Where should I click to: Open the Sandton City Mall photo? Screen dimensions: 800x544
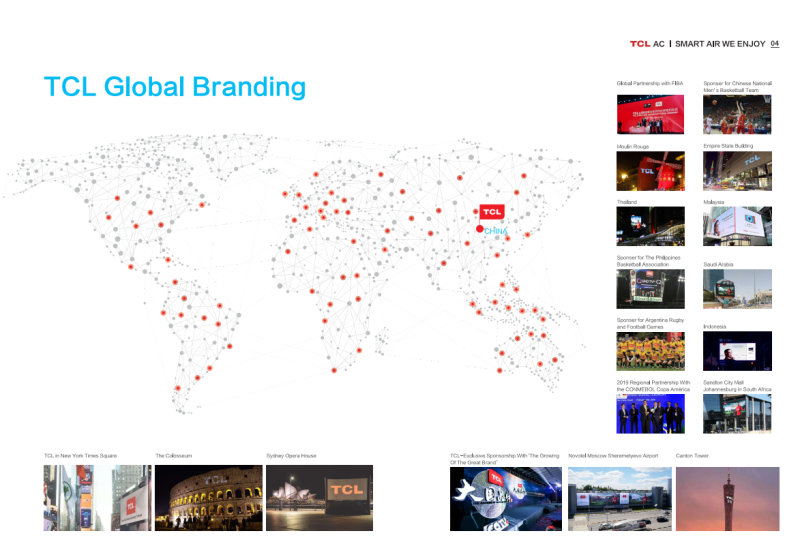click(x=737, y=413)
